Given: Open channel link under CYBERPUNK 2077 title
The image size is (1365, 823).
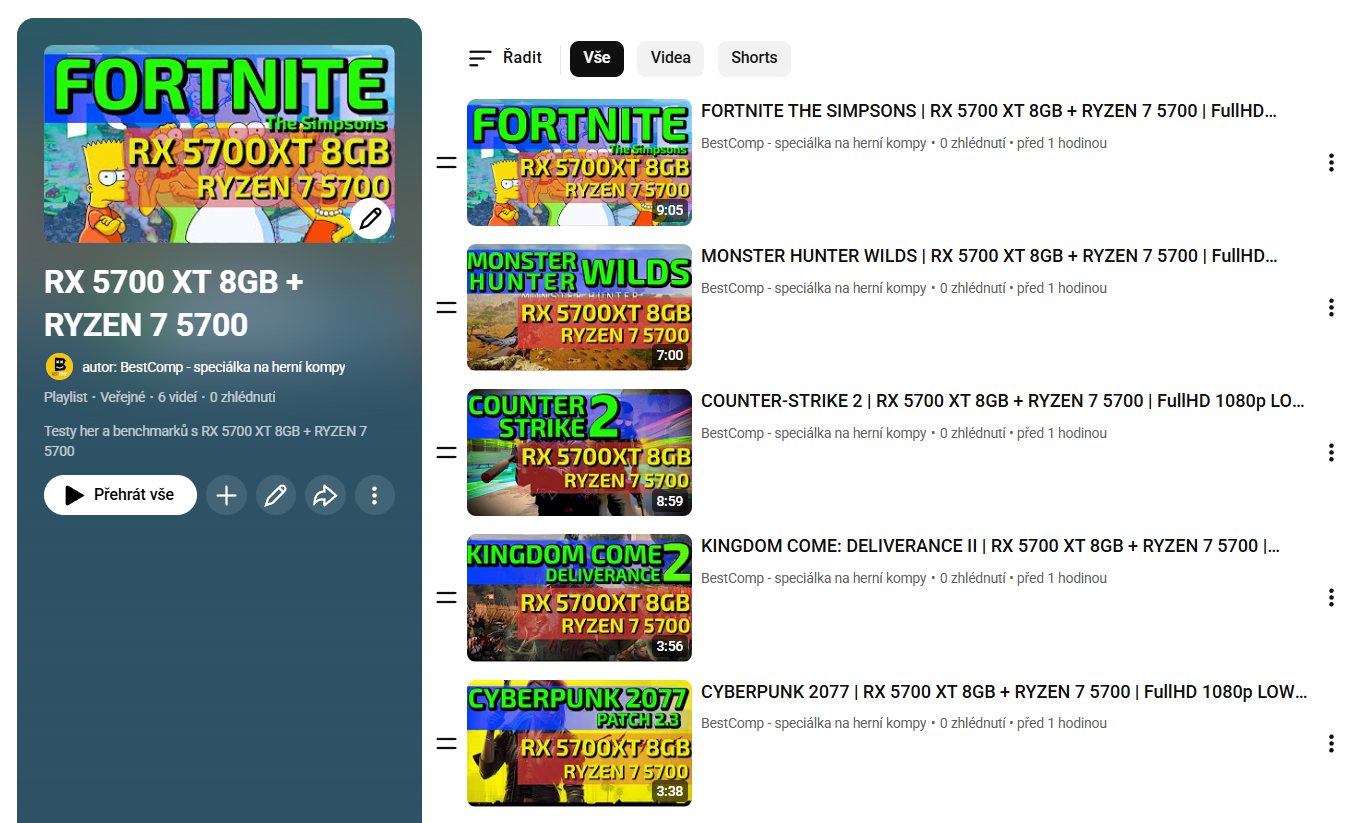Looking at the screenshot, I should click(814, 723).
